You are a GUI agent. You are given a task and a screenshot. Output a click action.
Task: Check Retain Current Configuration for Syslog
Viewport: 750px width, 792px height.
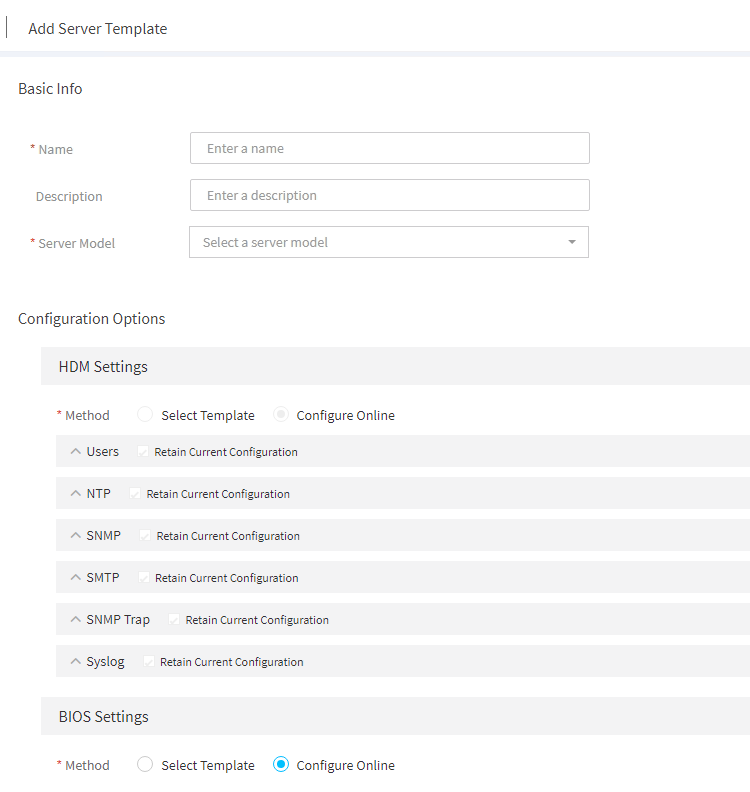pyautogui.click(x=148, y=661)
